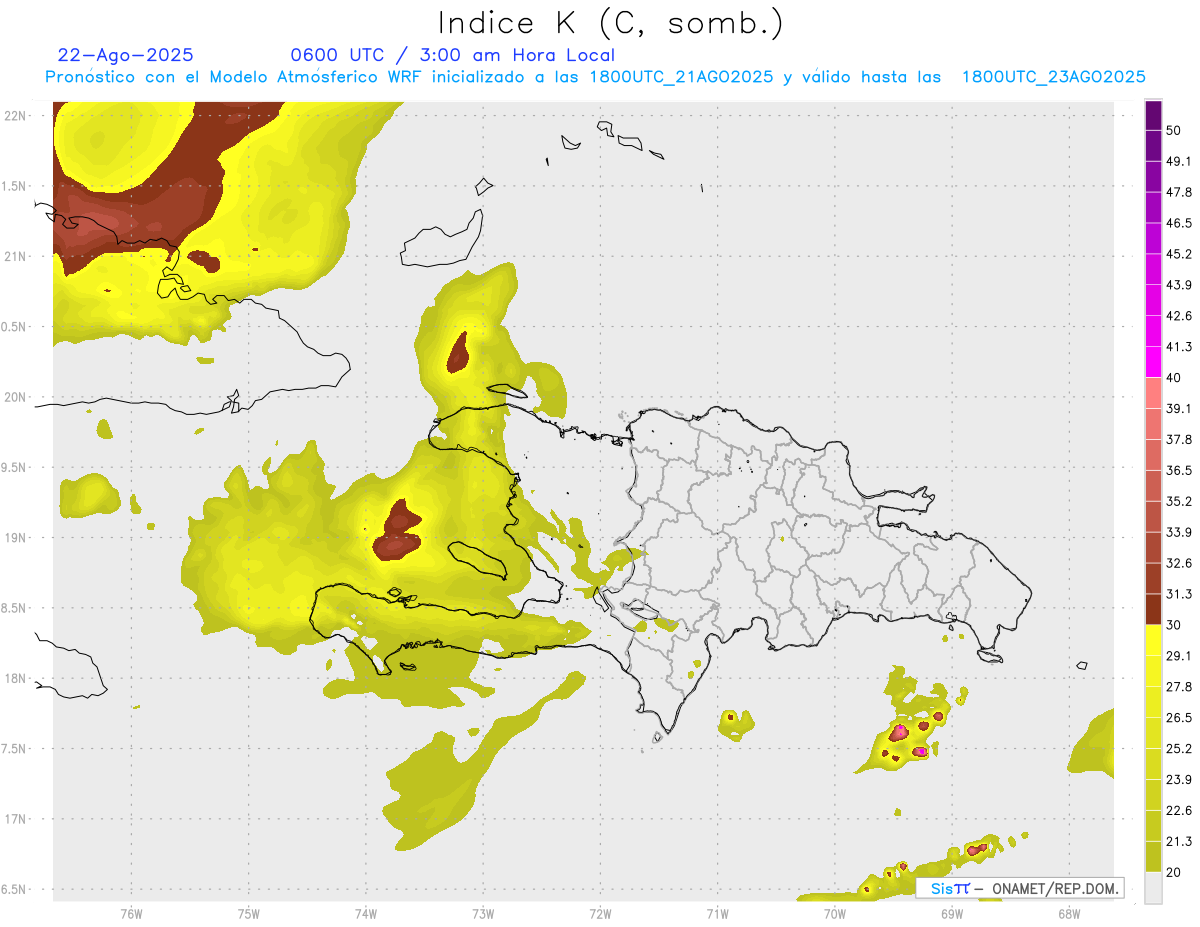The height and width of the screenshot is (927, 1200).
Task: Click the colorbar value '50'
Action: click(1174, 131)
